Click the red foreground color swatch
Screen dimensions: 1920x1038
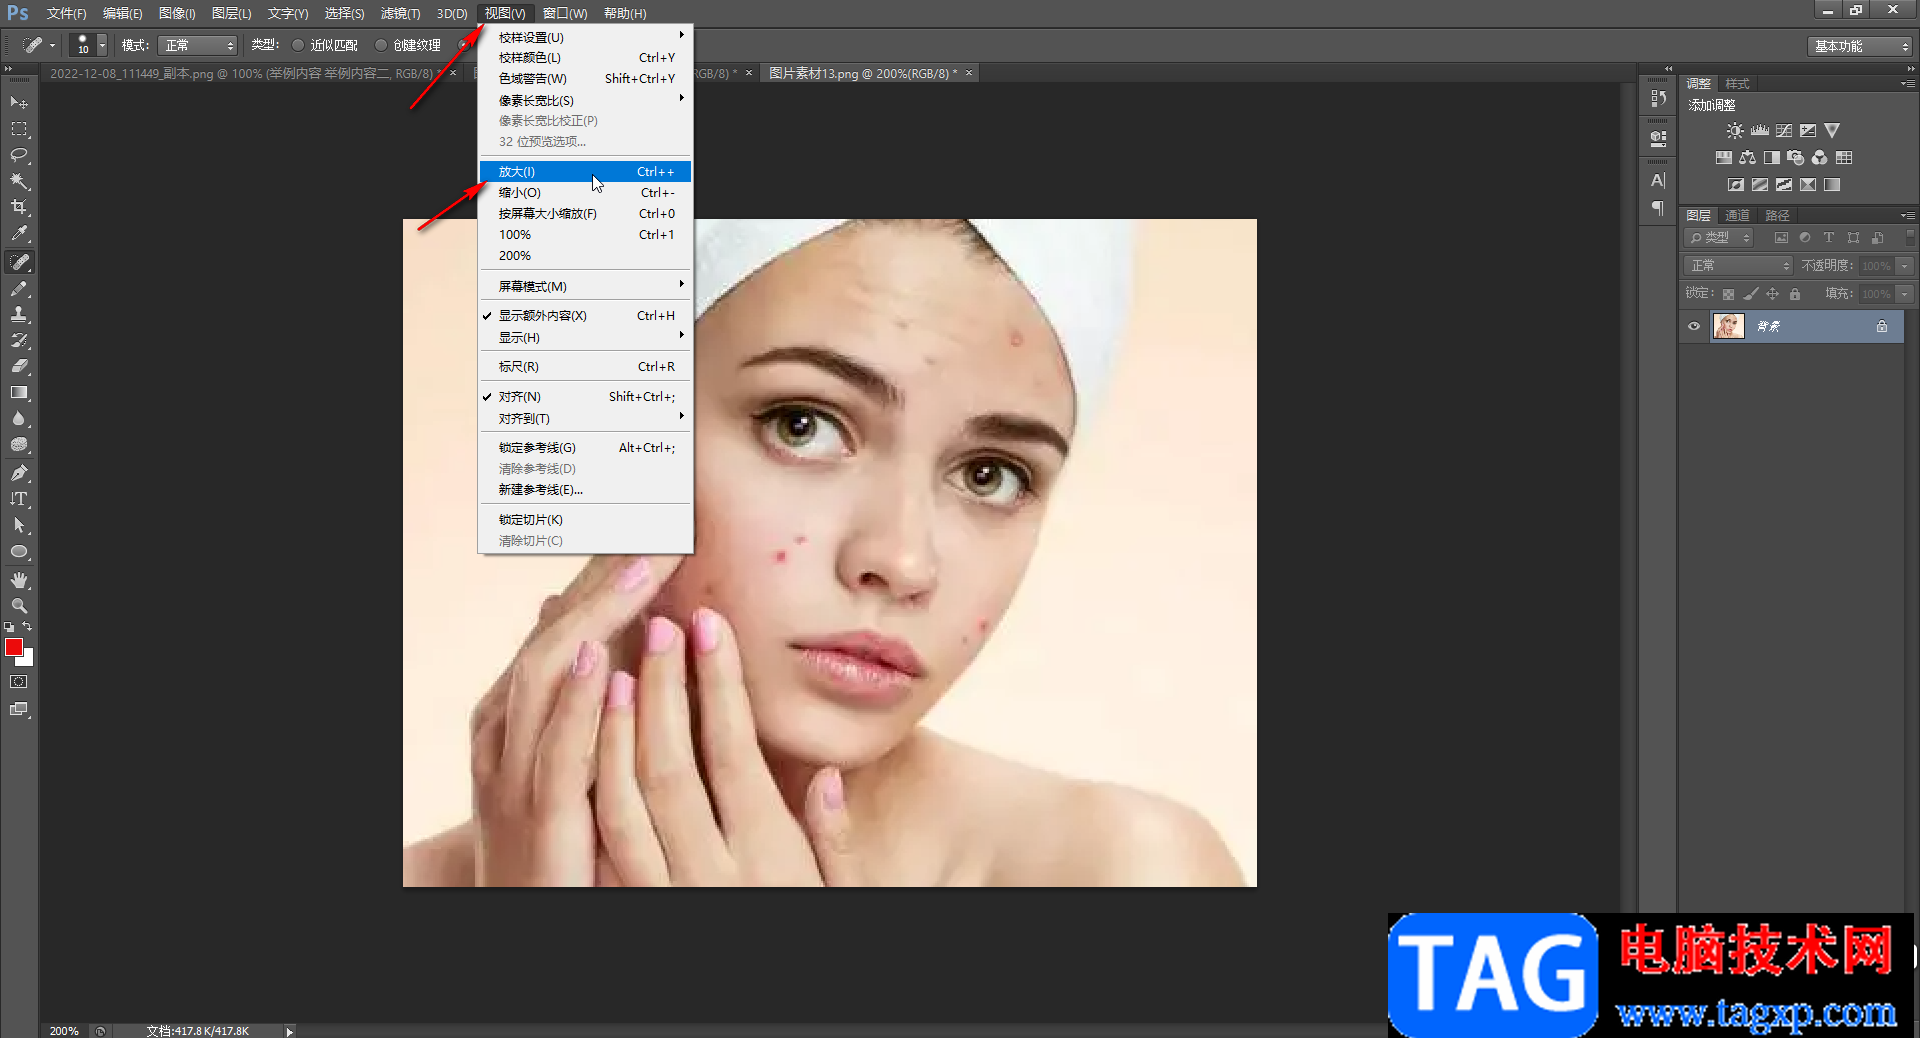pos(13,647)
